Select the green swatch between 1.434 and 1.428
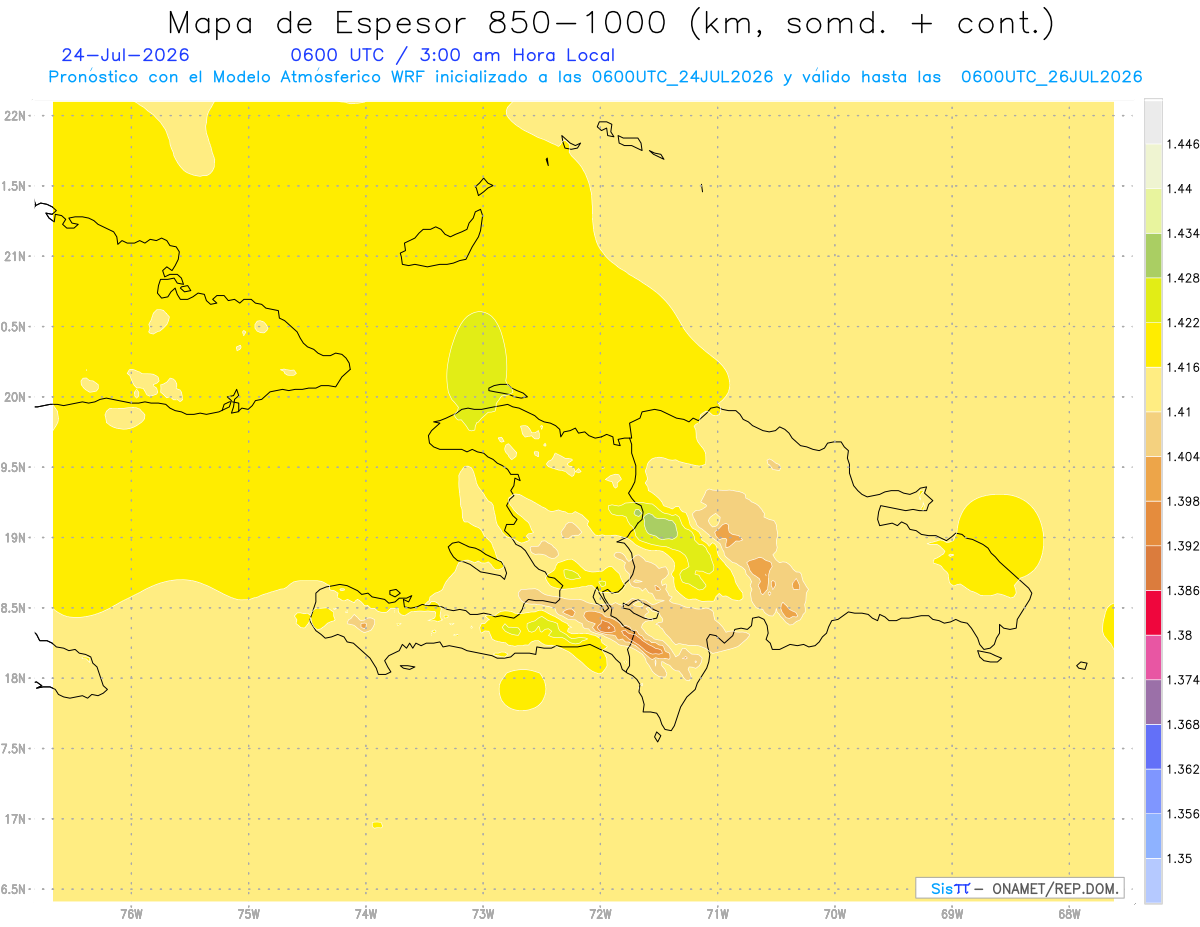Screen dimensions: 1200x927 (x=1153, y=255)
